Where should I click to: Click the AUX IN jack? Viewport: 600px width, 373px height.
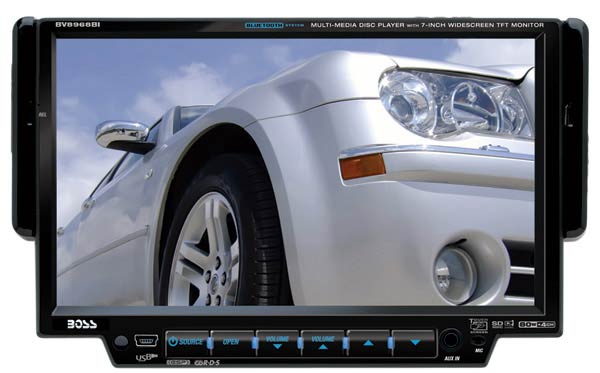point(451,340)
